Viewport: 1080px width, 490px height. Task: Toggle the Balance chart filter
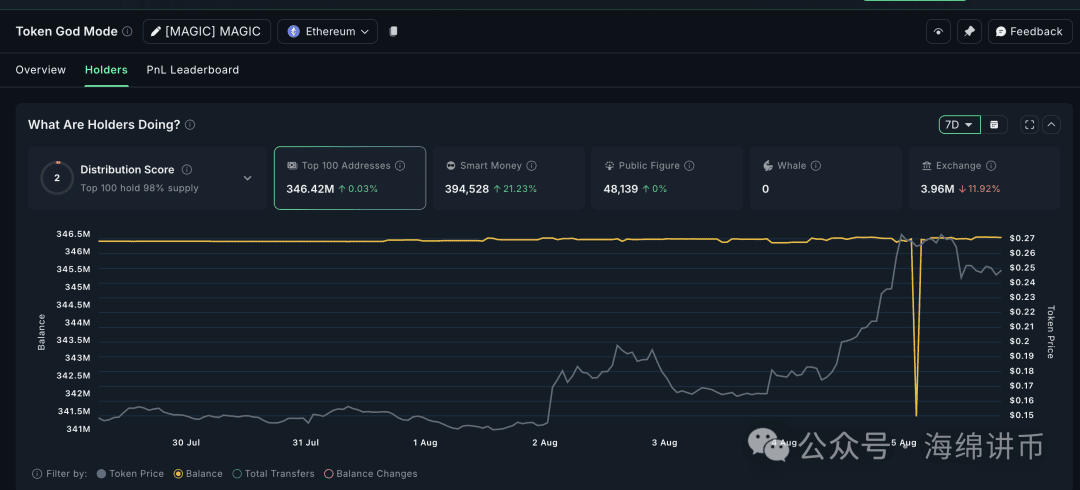point(198,473)
